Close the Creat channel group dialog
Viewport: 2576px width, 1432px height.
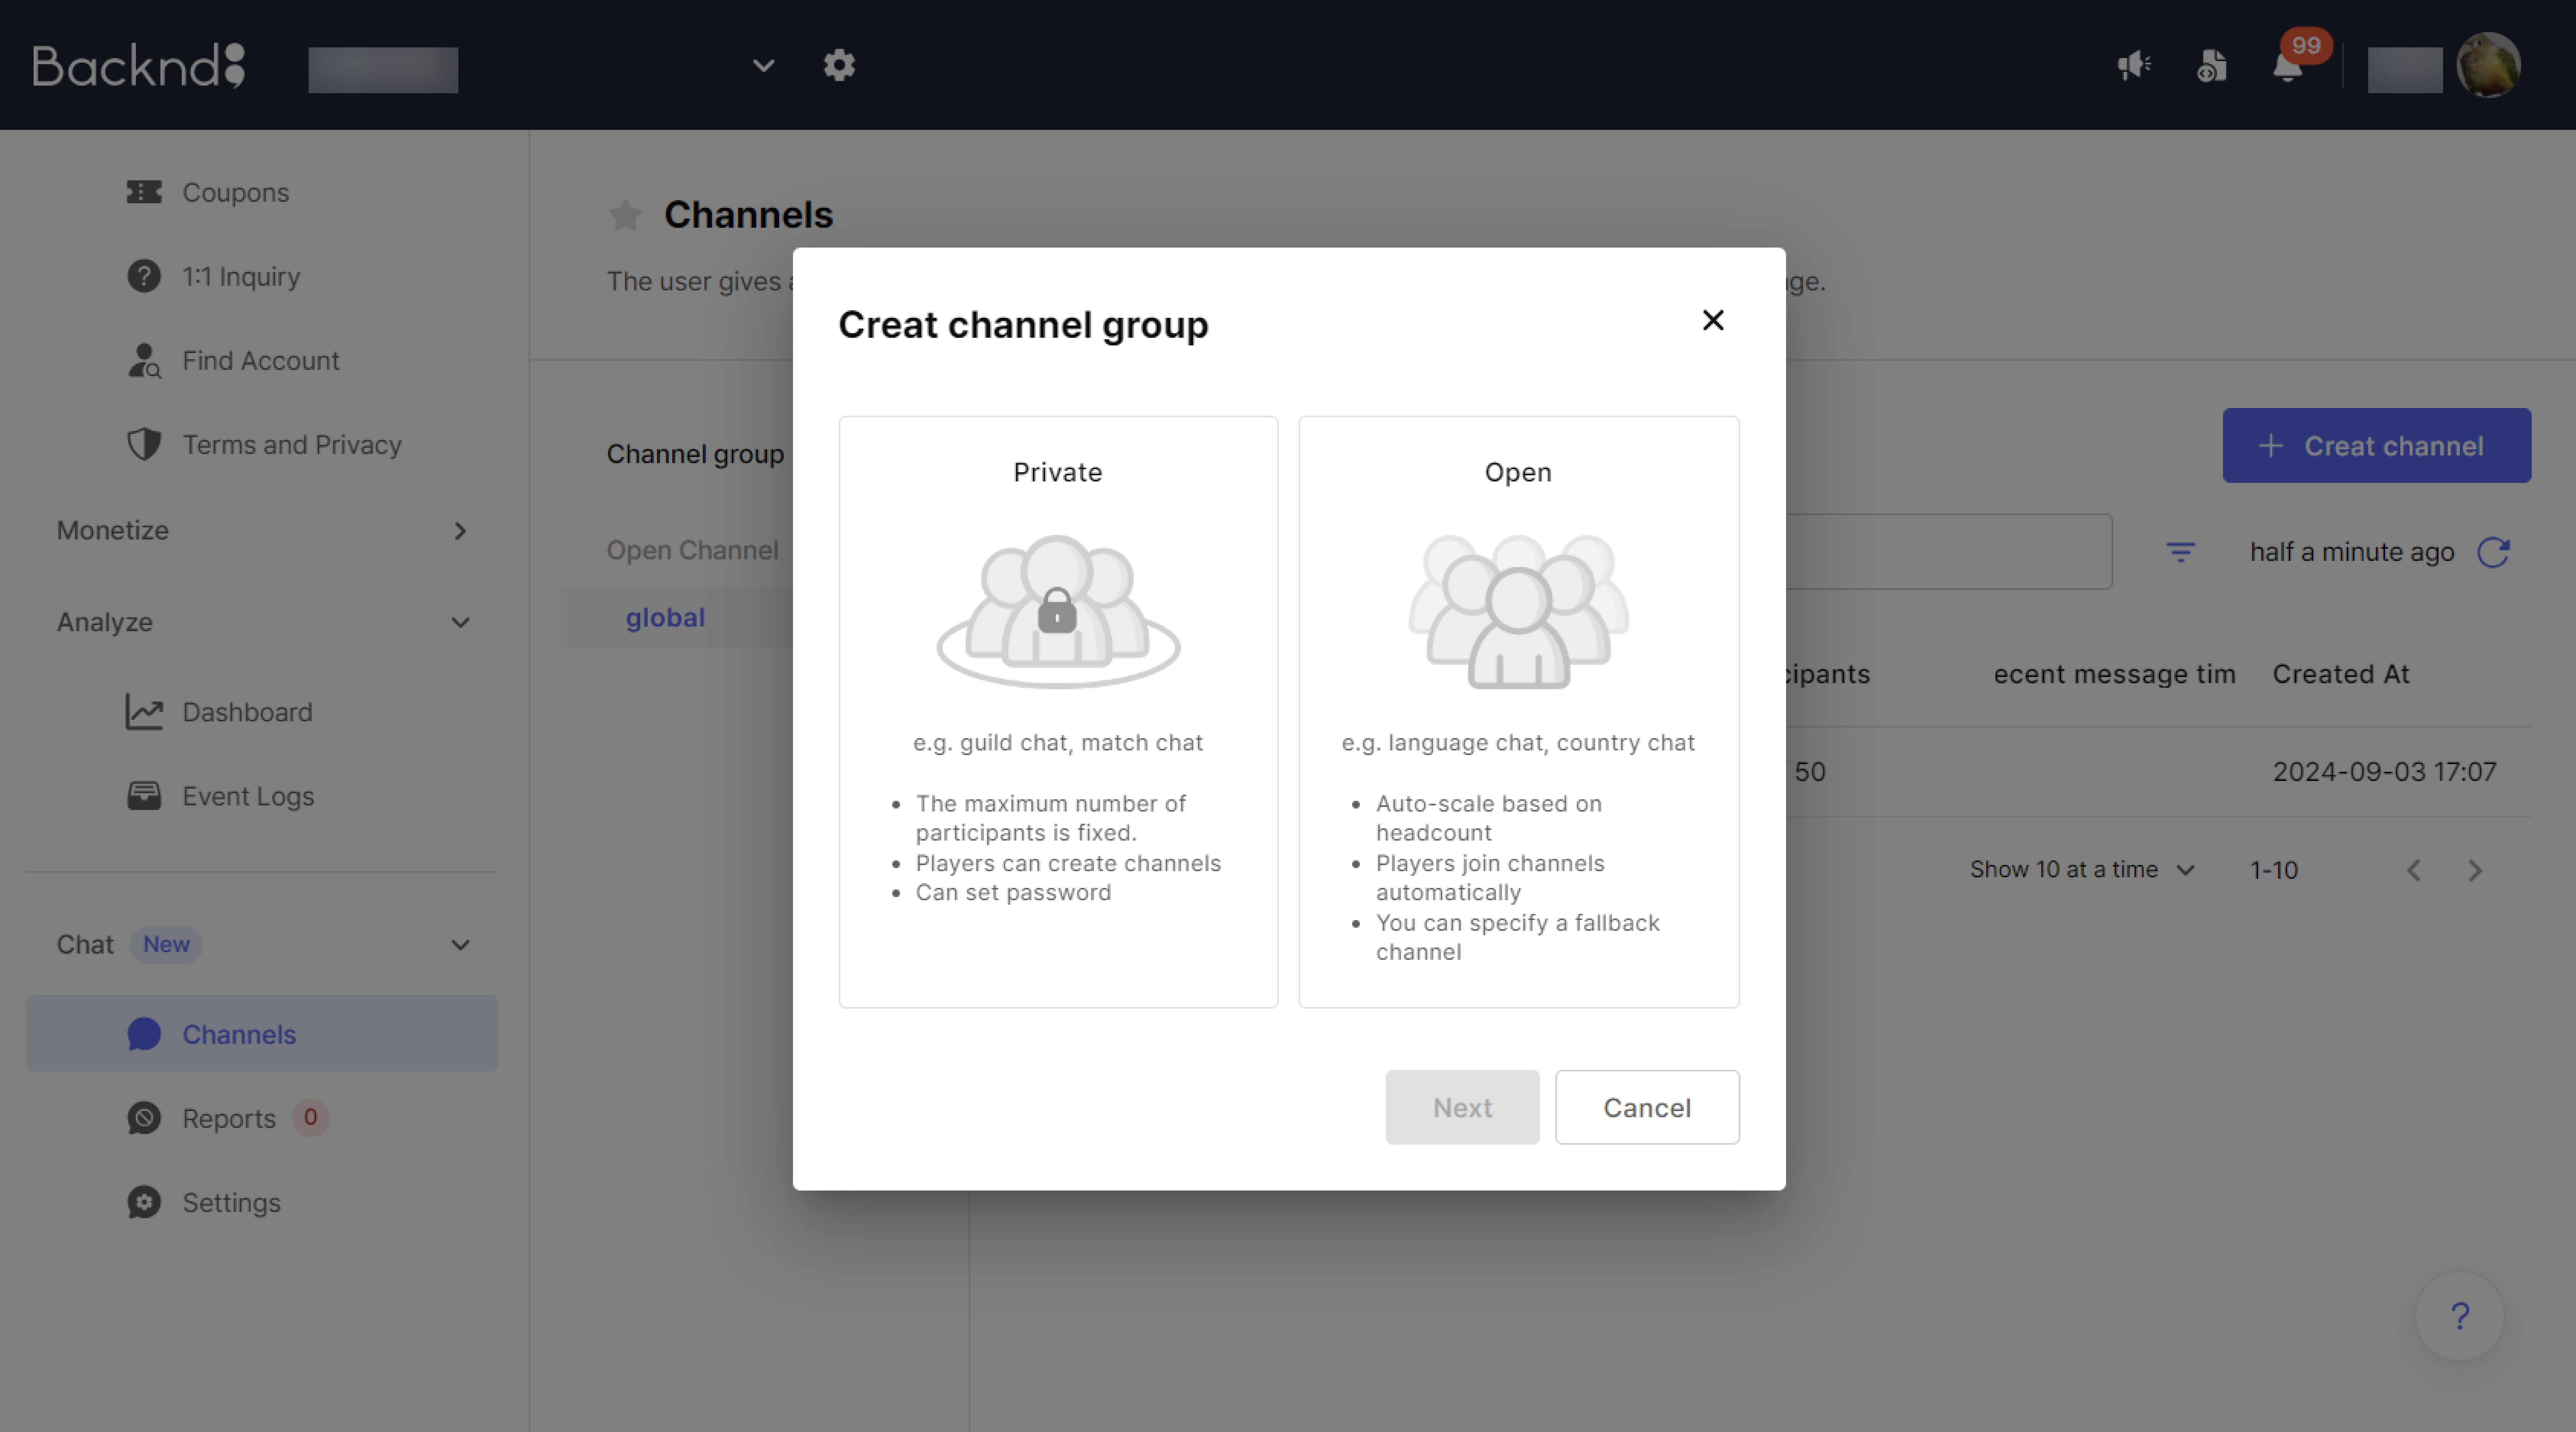coord(1713,320)
